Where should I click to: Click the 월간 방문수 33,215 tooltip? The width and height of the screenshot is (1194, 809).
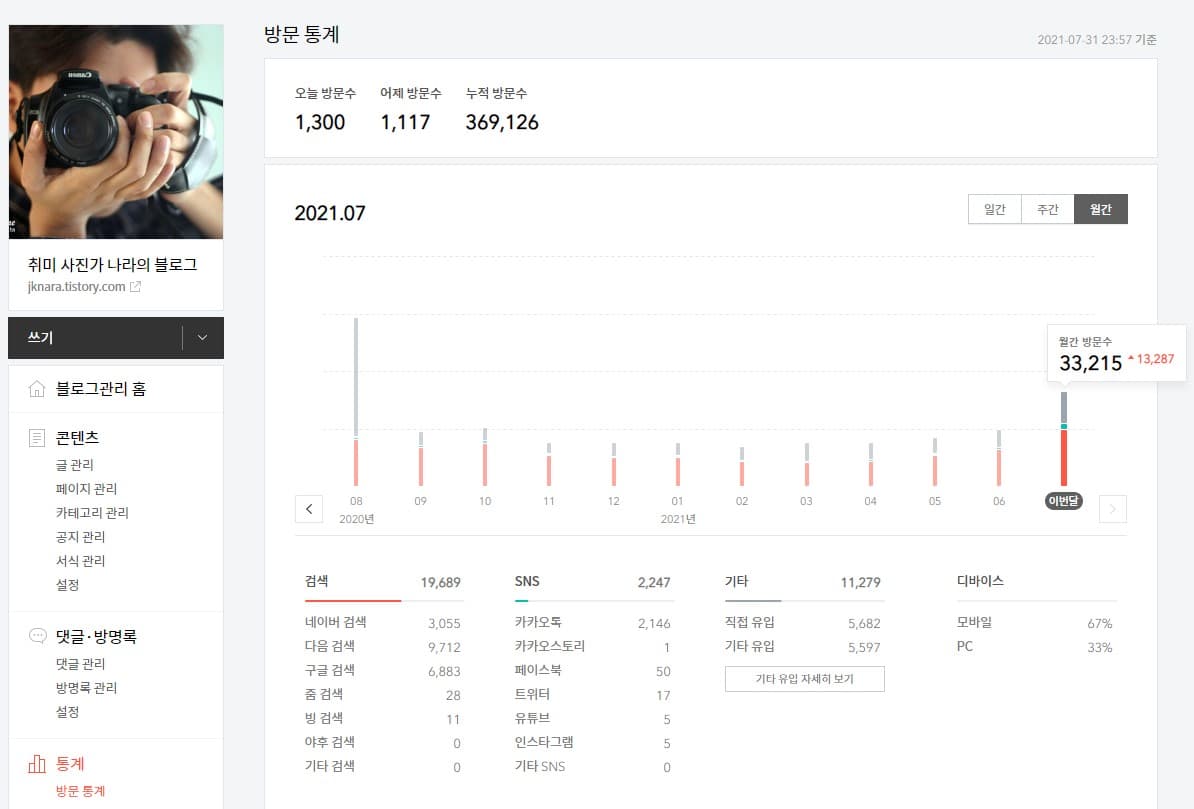(x=1116, y=353)
